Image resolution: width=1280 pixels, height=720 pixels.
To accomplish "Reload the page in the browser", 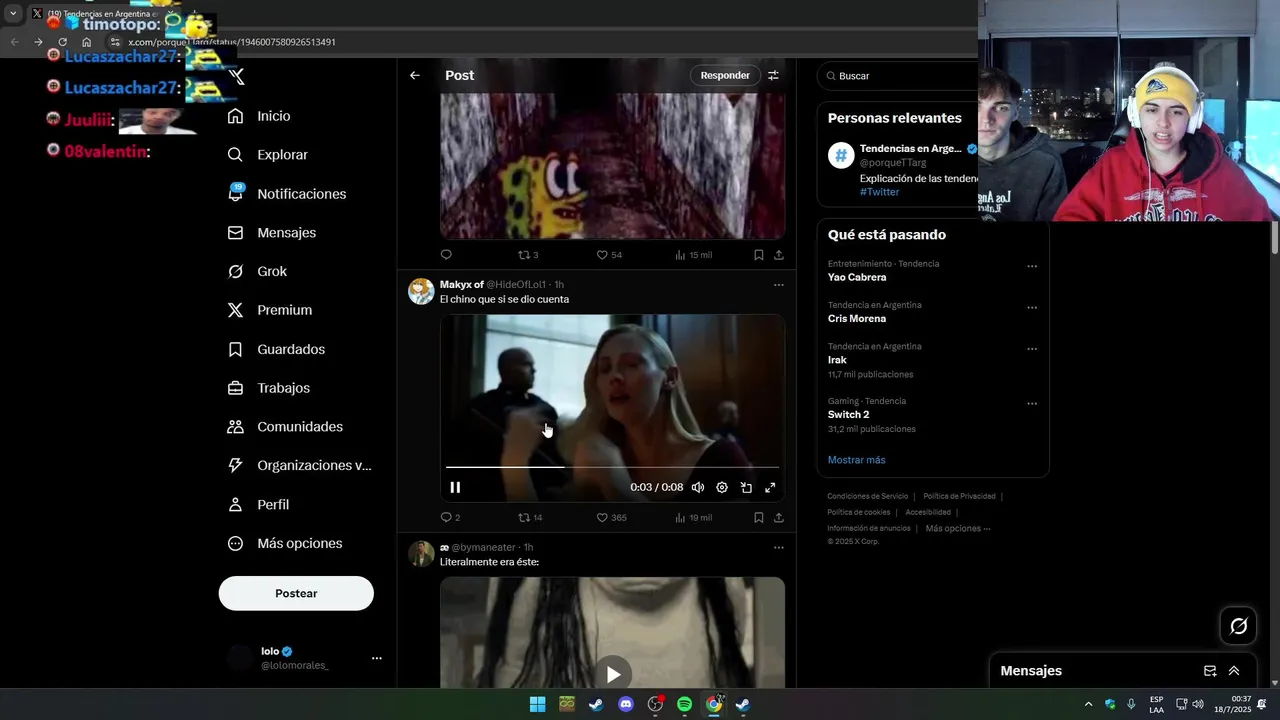I will click(x=62, y=42).
